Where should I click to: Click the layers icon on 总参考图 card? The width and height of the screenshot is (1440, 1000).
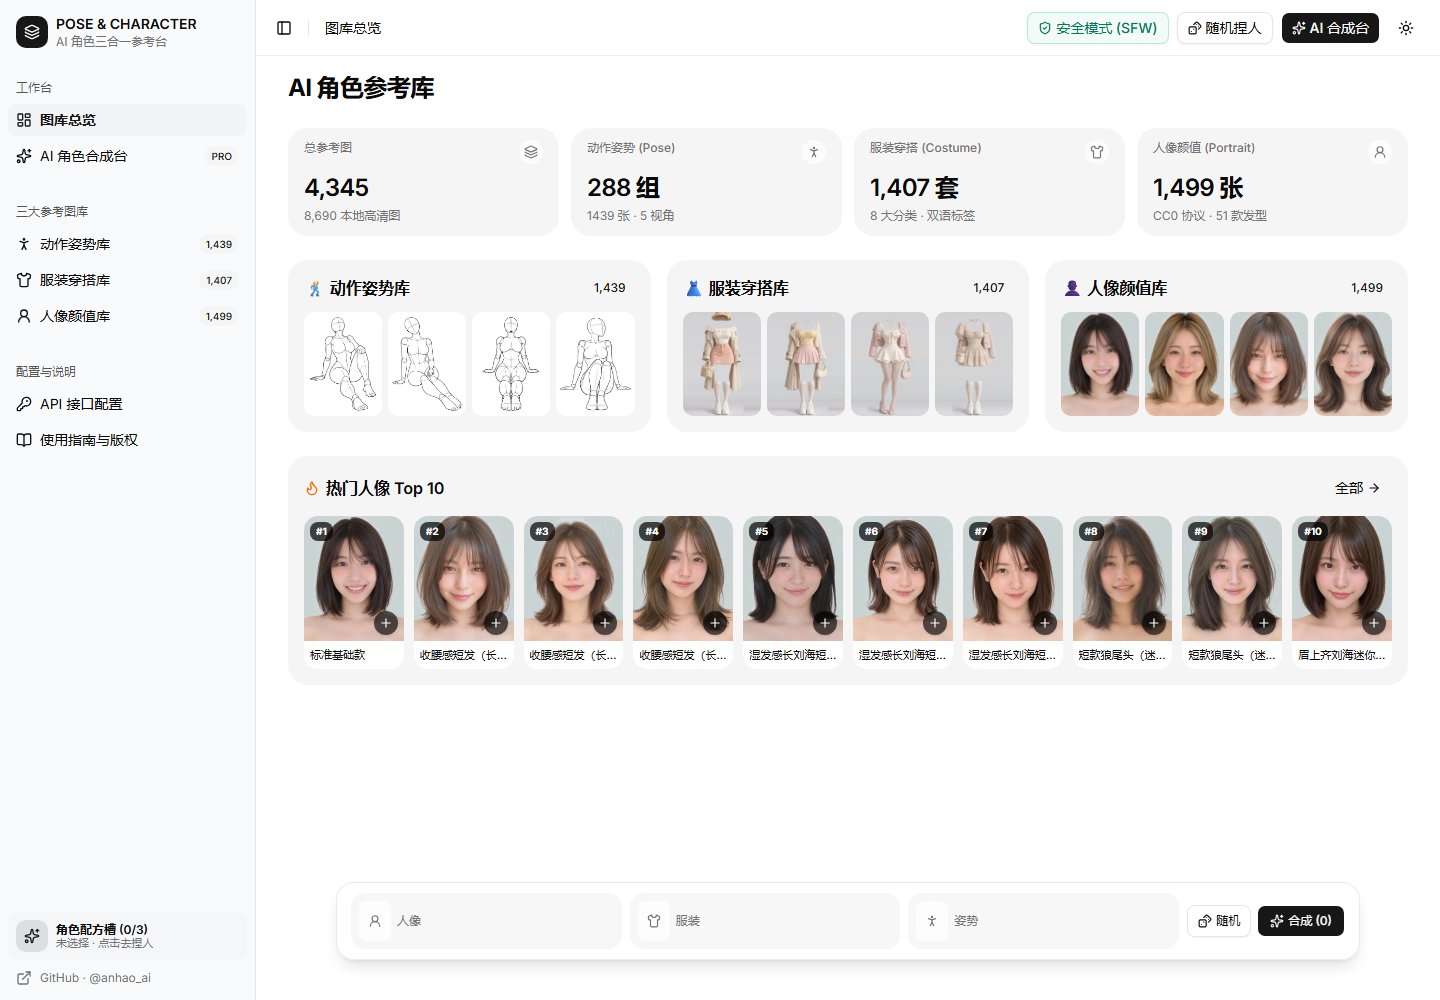tap(531, 152)
